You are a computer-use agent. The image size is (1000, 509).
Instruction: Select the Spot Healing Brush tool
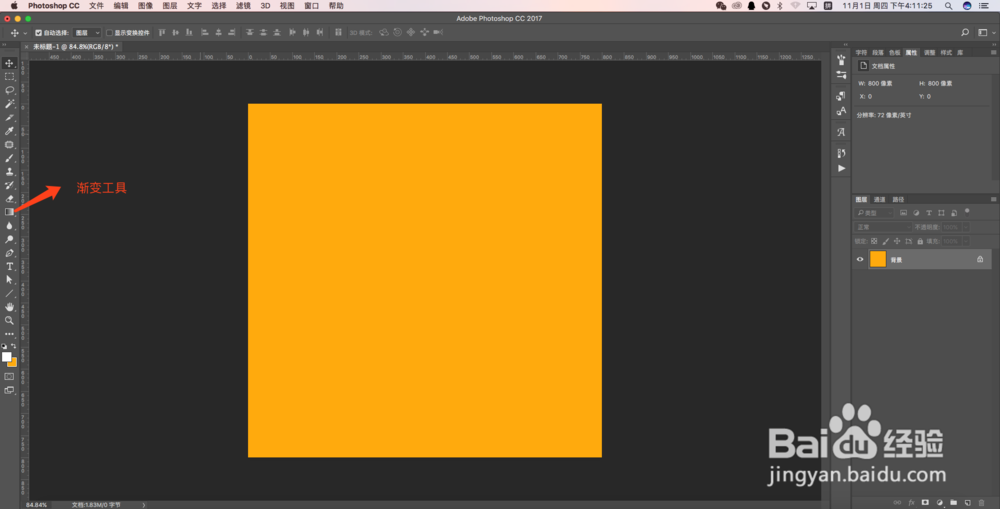tap(10, 144)
